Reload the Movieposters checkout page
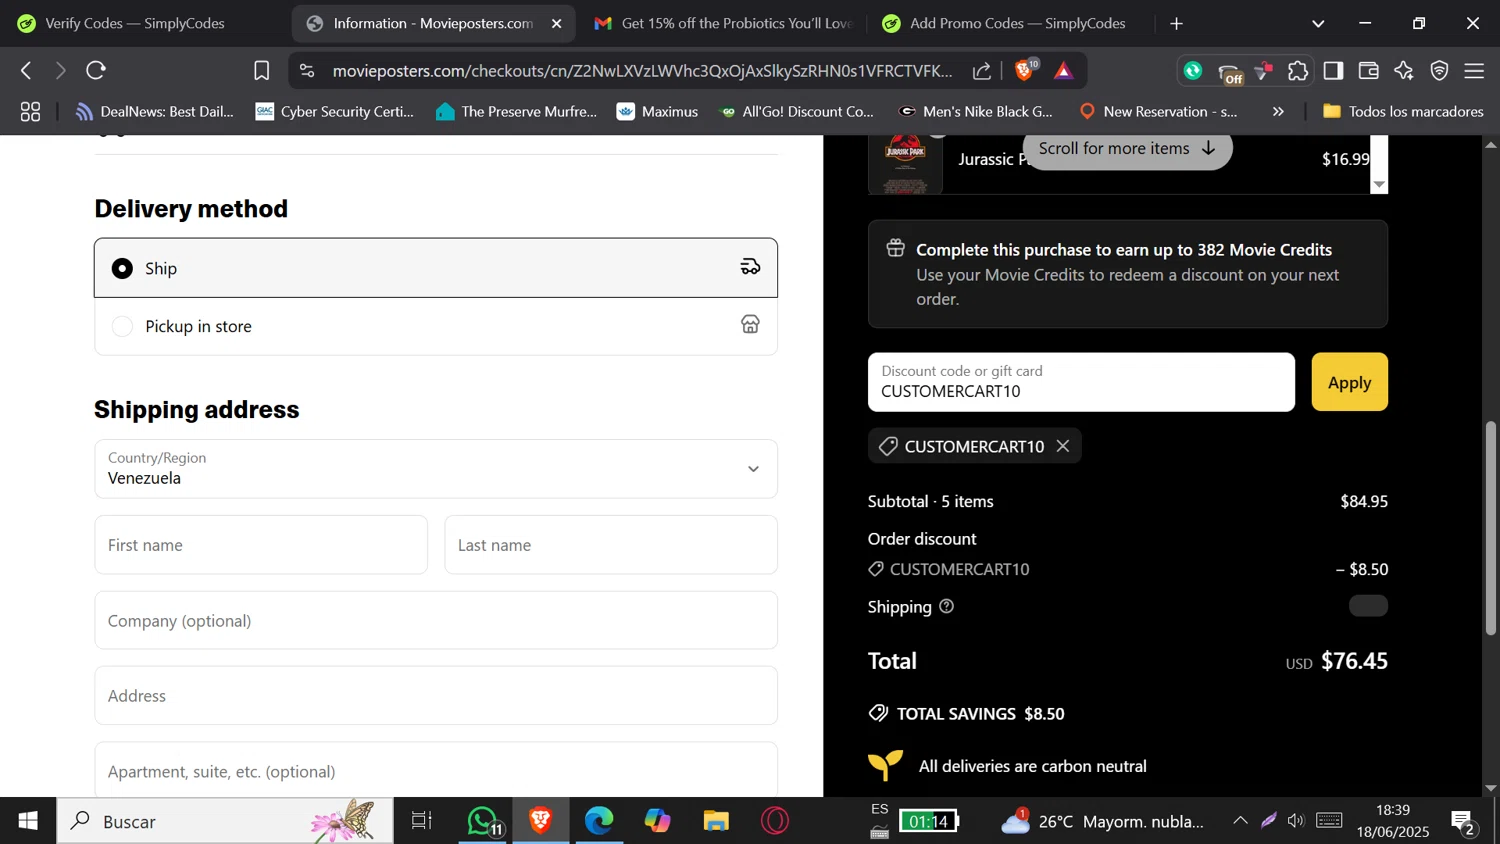Image resolution: width=1500 pixels, height=844 pixels. point(96,71)
